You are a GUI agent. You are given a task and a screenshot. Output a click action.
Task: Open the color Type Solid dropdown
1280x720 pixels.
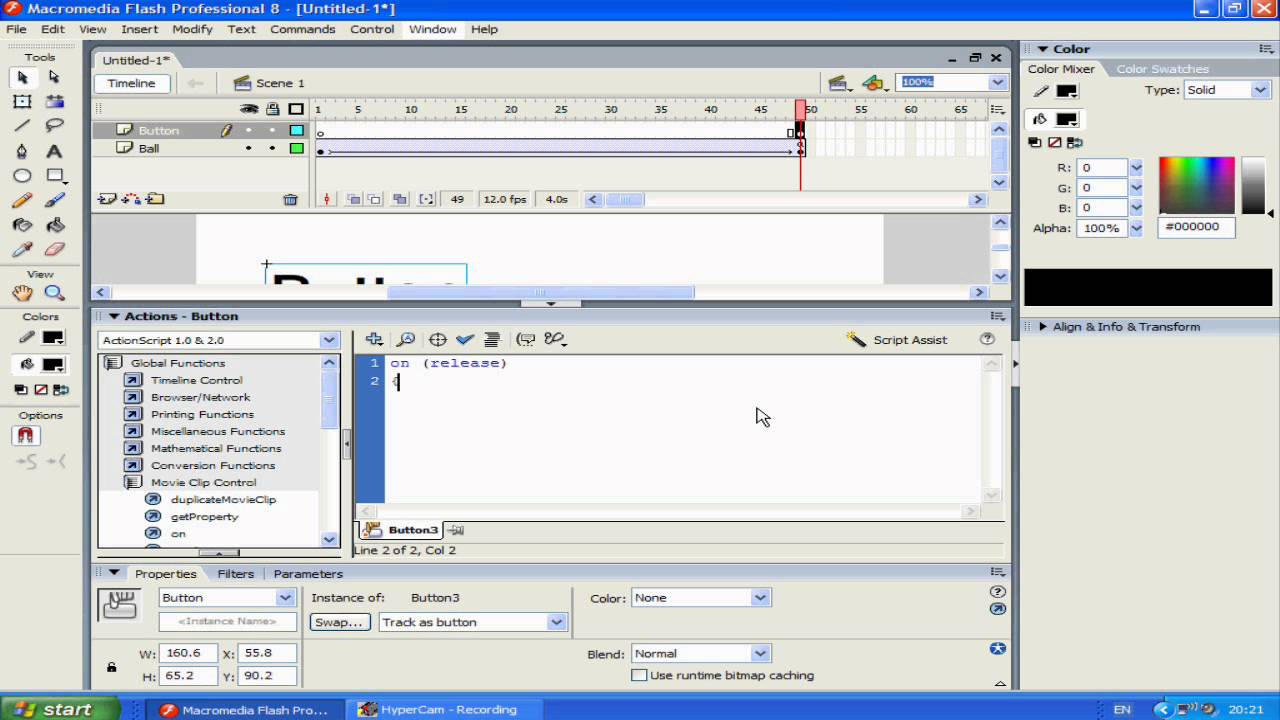[x=1259, y=89]
